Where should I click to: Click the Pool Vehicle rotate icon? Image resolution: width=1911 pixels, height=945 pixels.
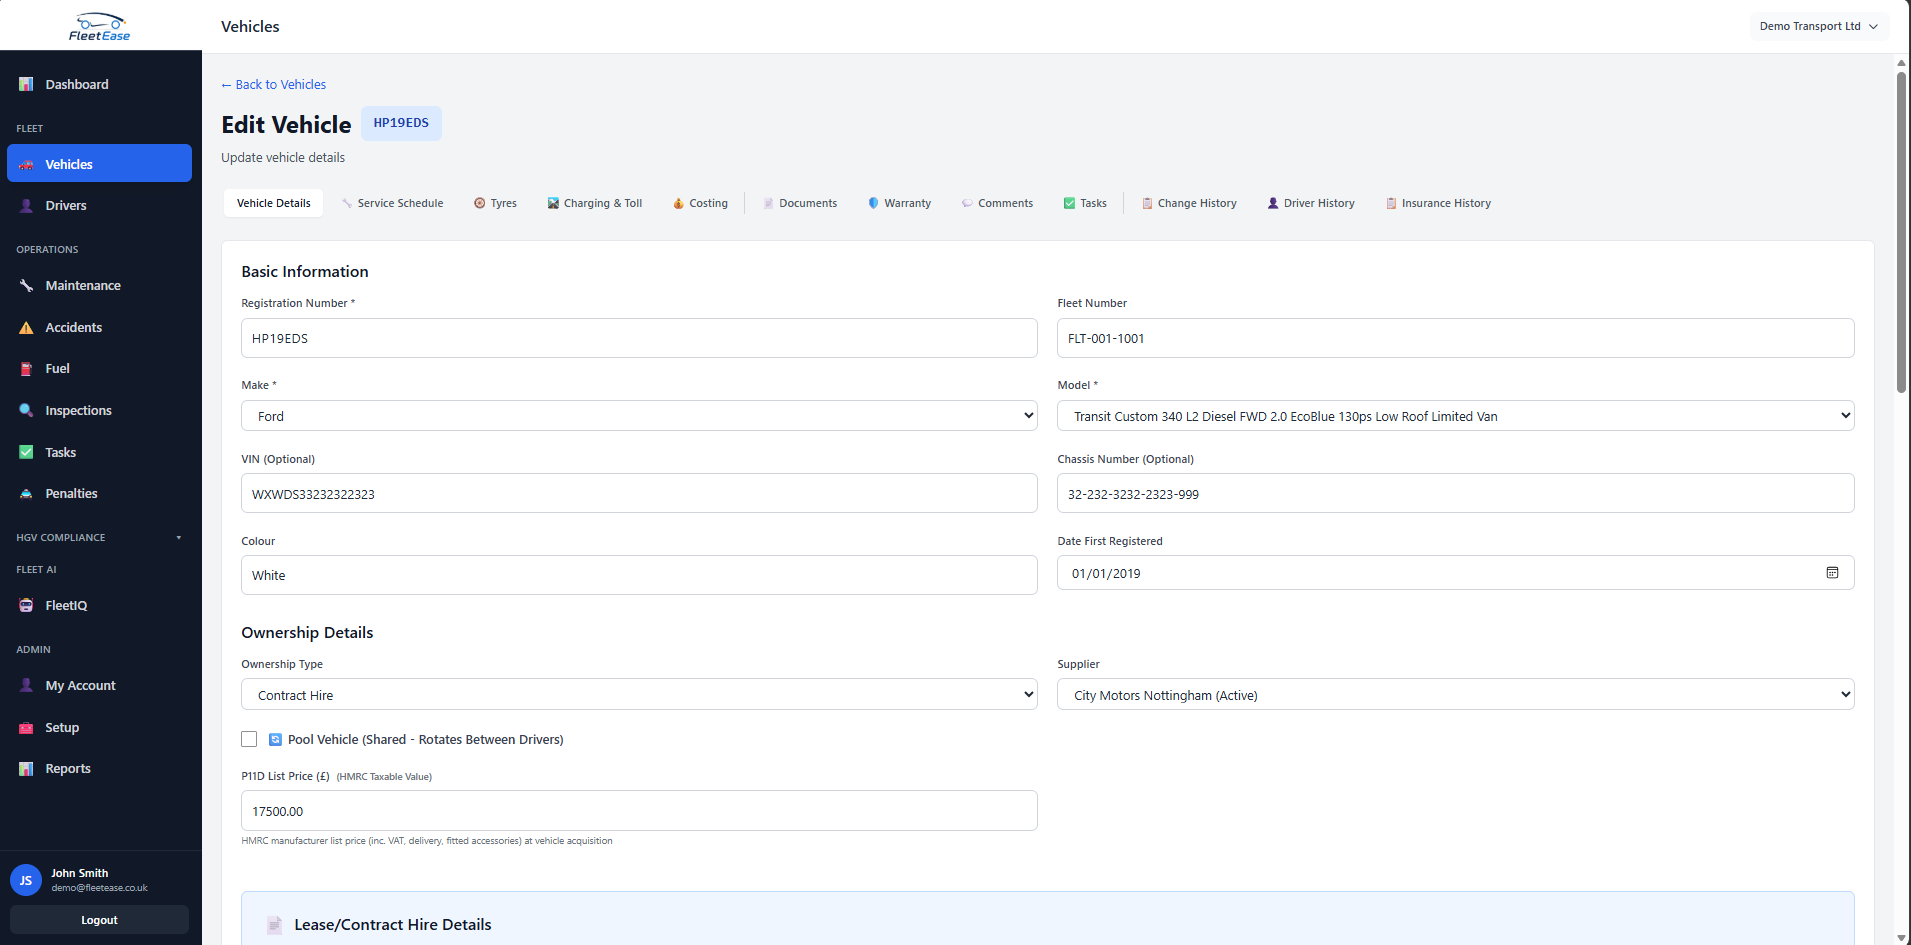pyautogui.click(x=275, y=740)
